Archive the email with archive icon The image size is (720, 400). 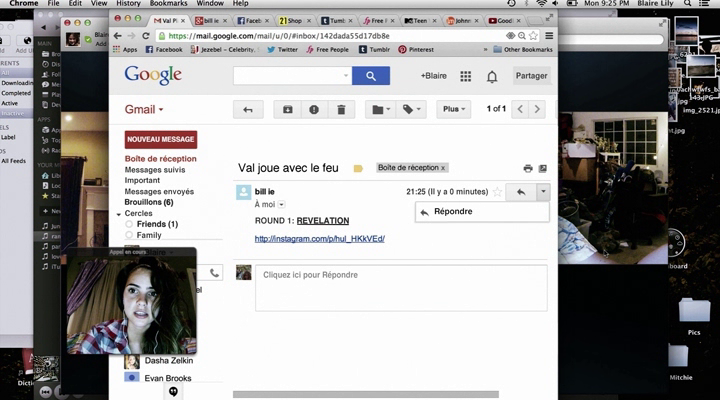point(287,109)
